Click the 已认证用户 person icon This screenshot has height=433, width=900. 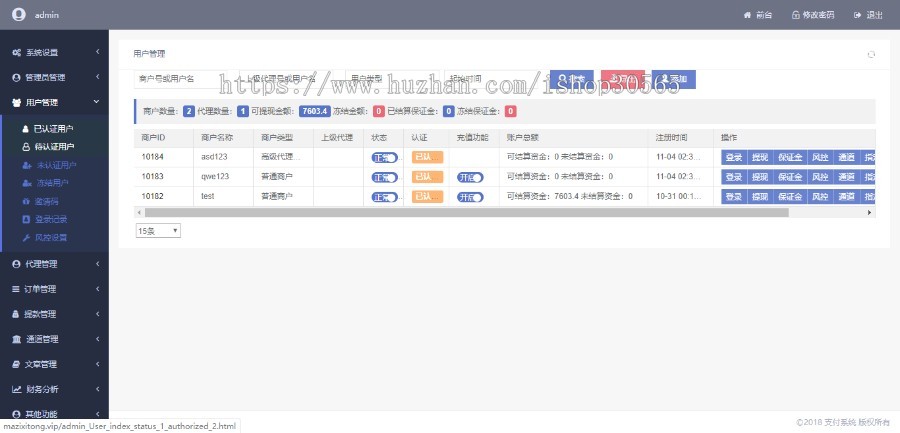(25, 129)
